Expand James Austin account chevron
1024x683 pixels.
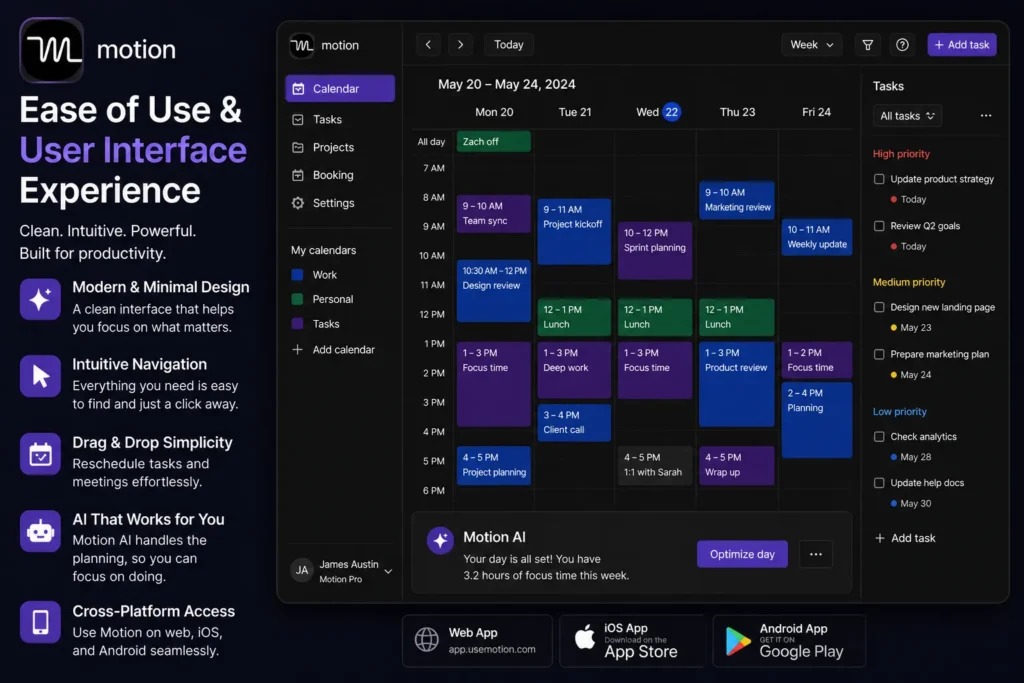tap(388, 571)
